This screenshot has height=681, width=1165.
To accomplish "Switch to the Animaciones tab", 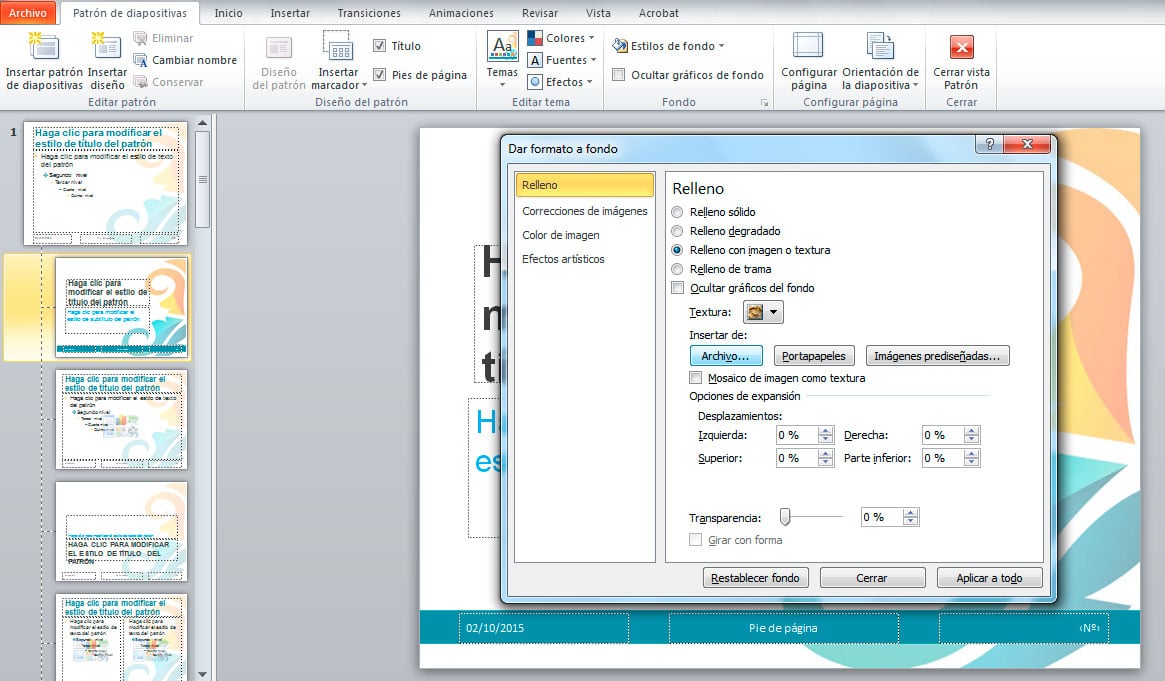I will pos(461,13).
